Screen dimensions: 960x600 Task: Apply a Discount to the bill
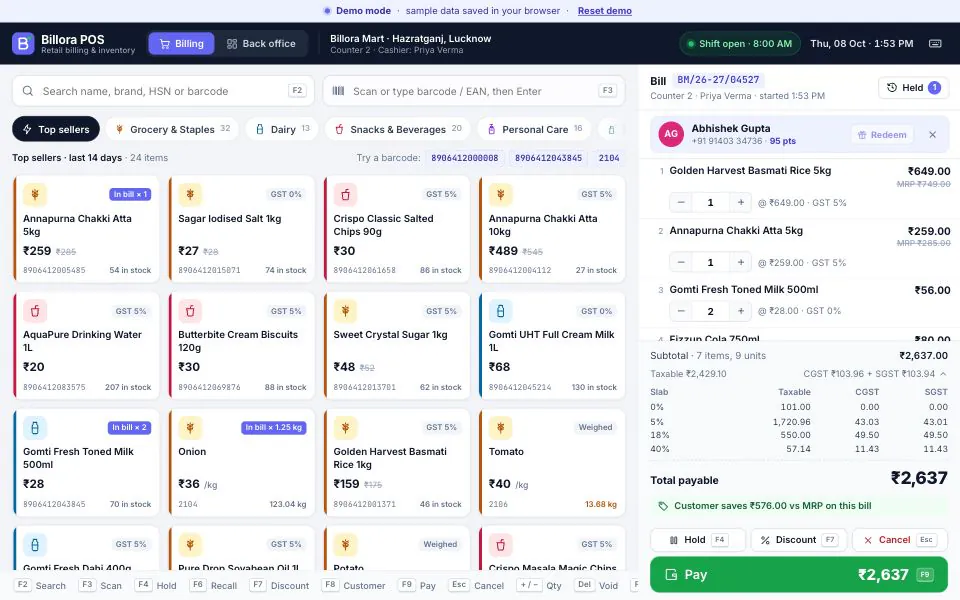798,540
